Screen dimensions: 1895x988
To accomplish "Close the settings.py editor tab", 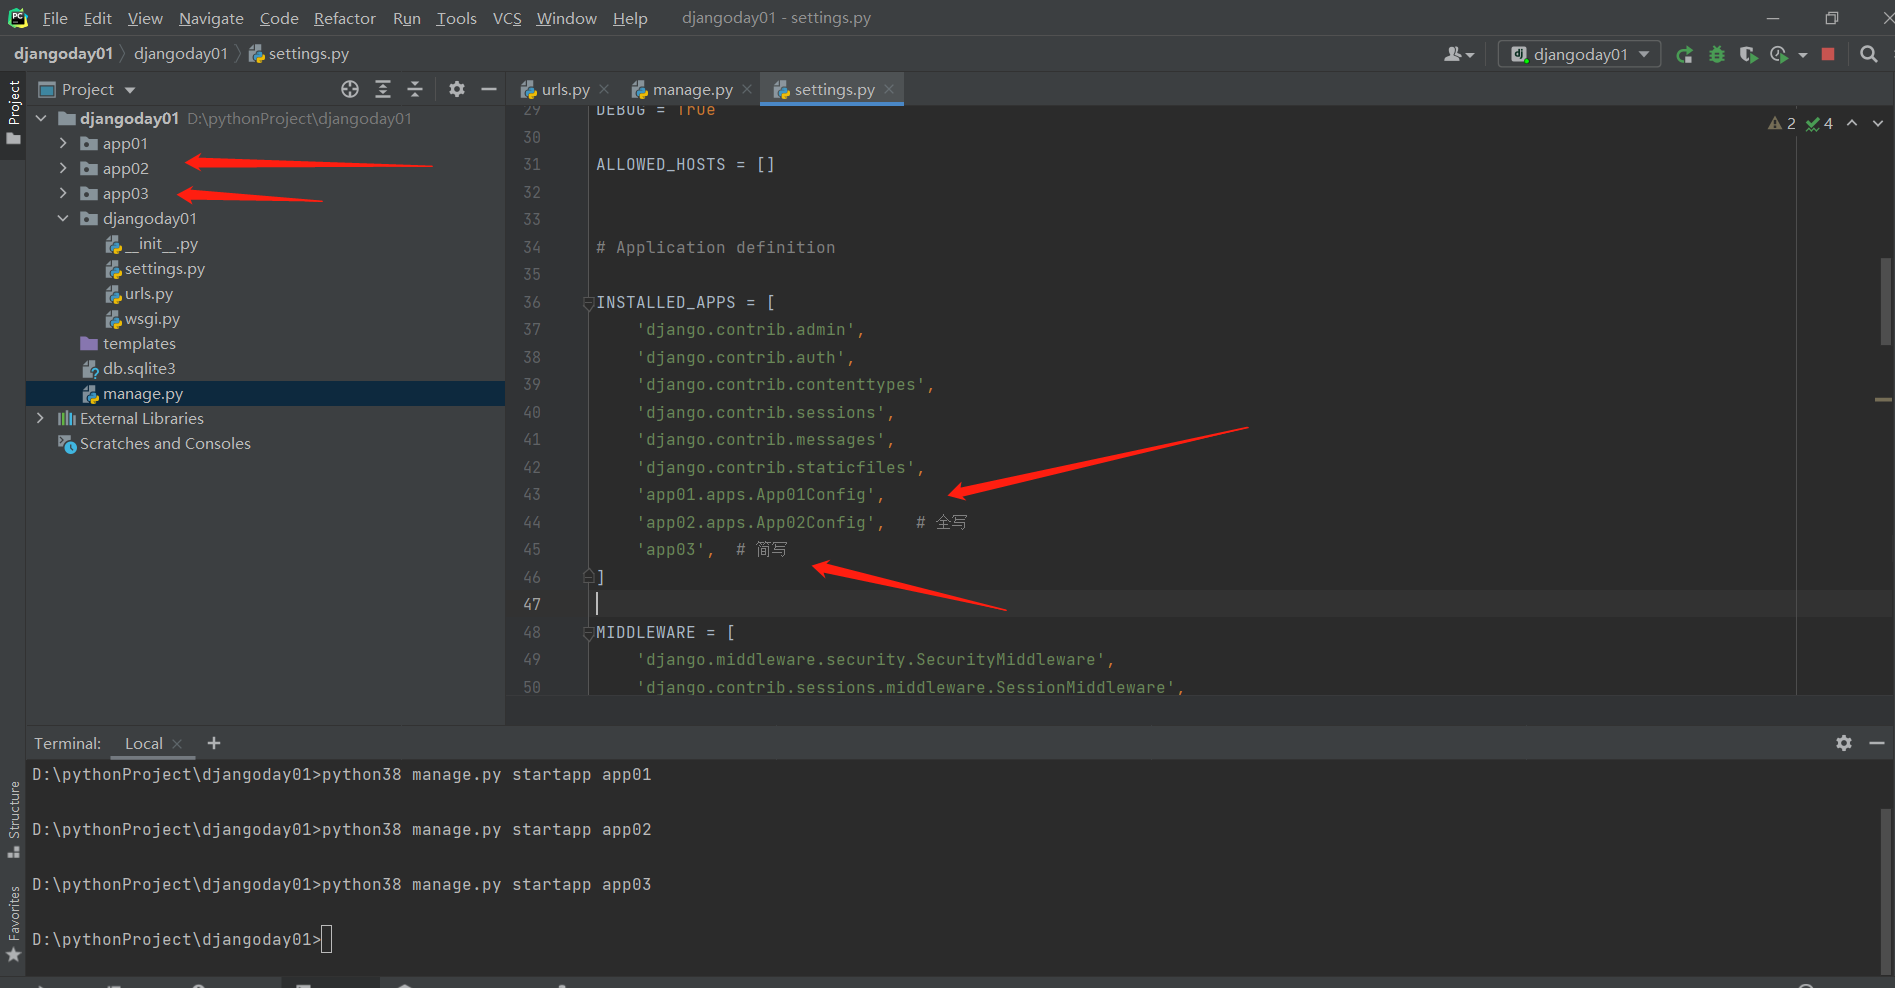I will click(x=889, y=90).
